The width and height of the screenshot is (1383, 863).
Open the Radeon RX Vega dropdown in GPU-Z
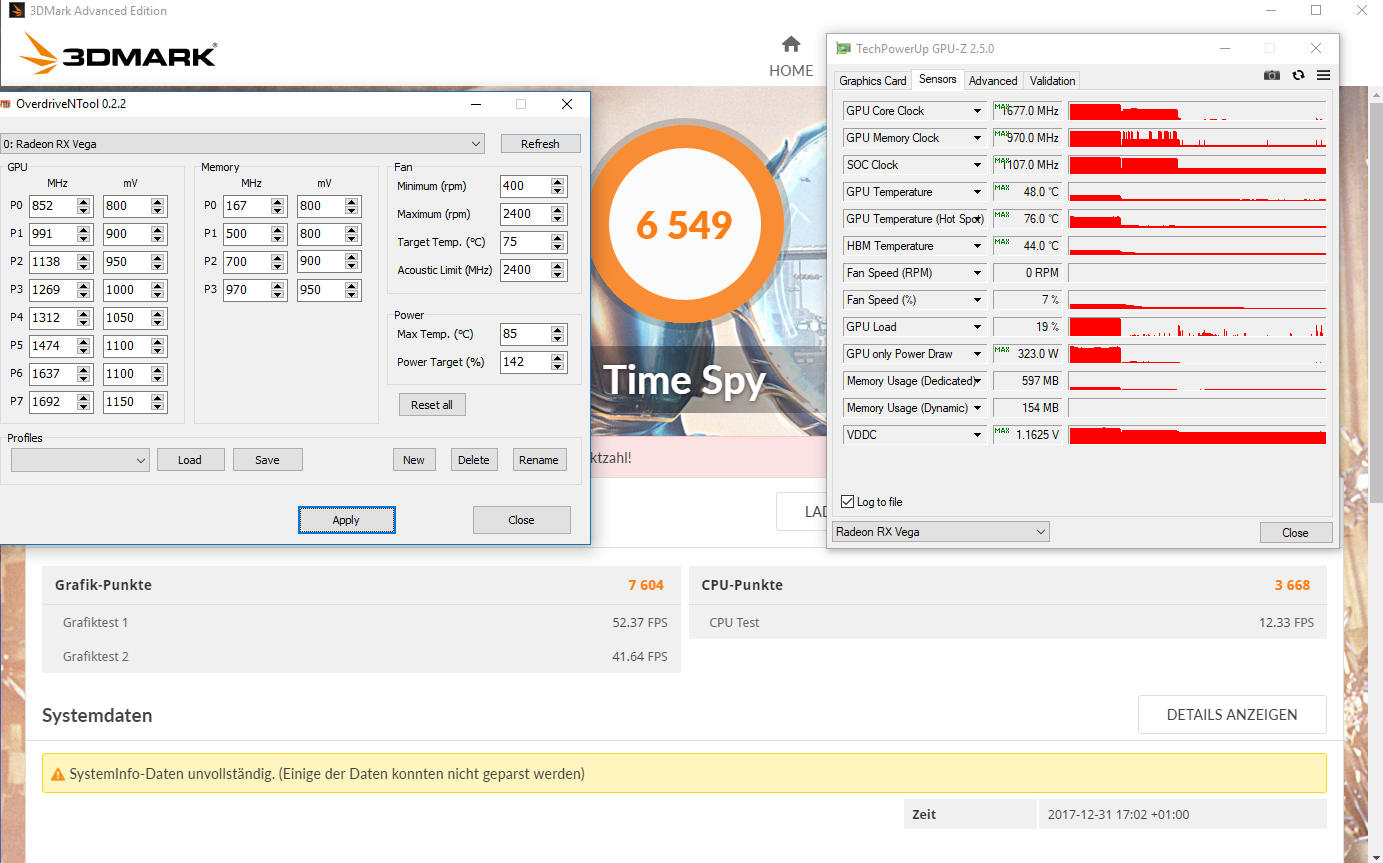(x=940, y=532)
